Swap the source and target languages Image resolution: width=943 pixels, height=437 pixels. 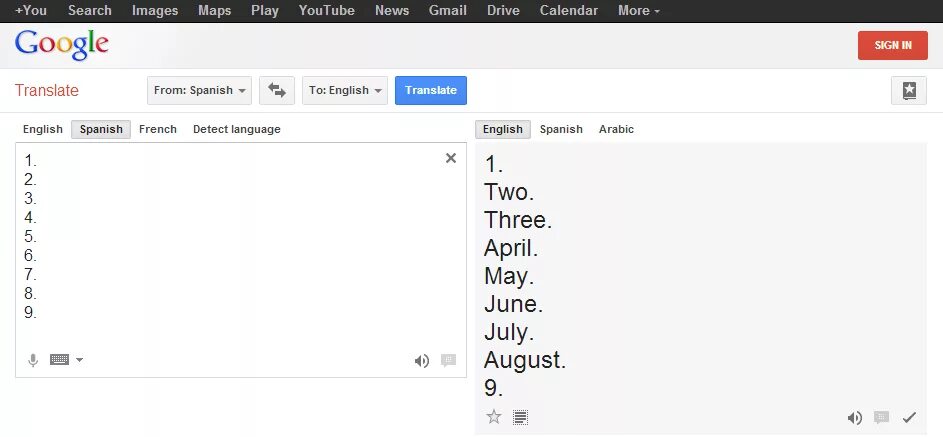coord(277,90)
